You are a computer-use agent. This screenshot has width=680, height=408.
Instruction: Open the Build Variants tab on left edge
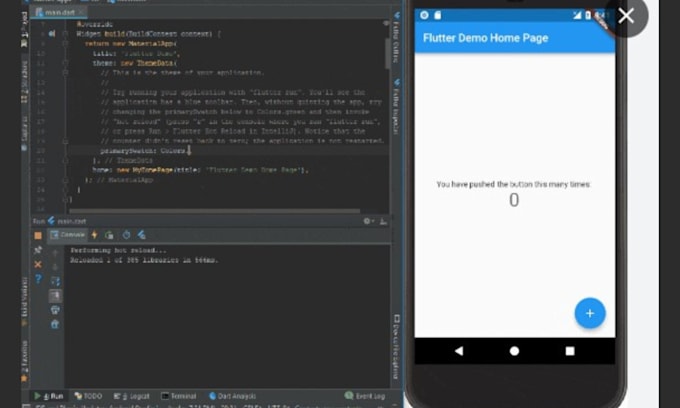25,302
